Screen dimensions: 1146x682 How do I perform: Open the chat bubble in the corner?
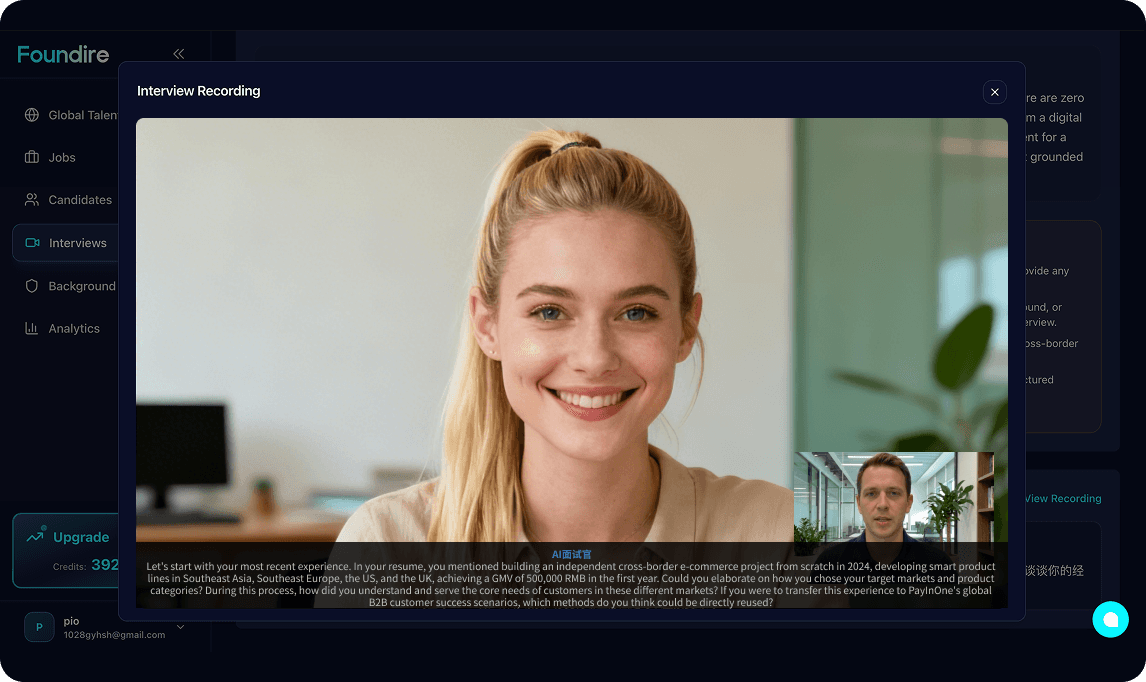coord(1111,619)
